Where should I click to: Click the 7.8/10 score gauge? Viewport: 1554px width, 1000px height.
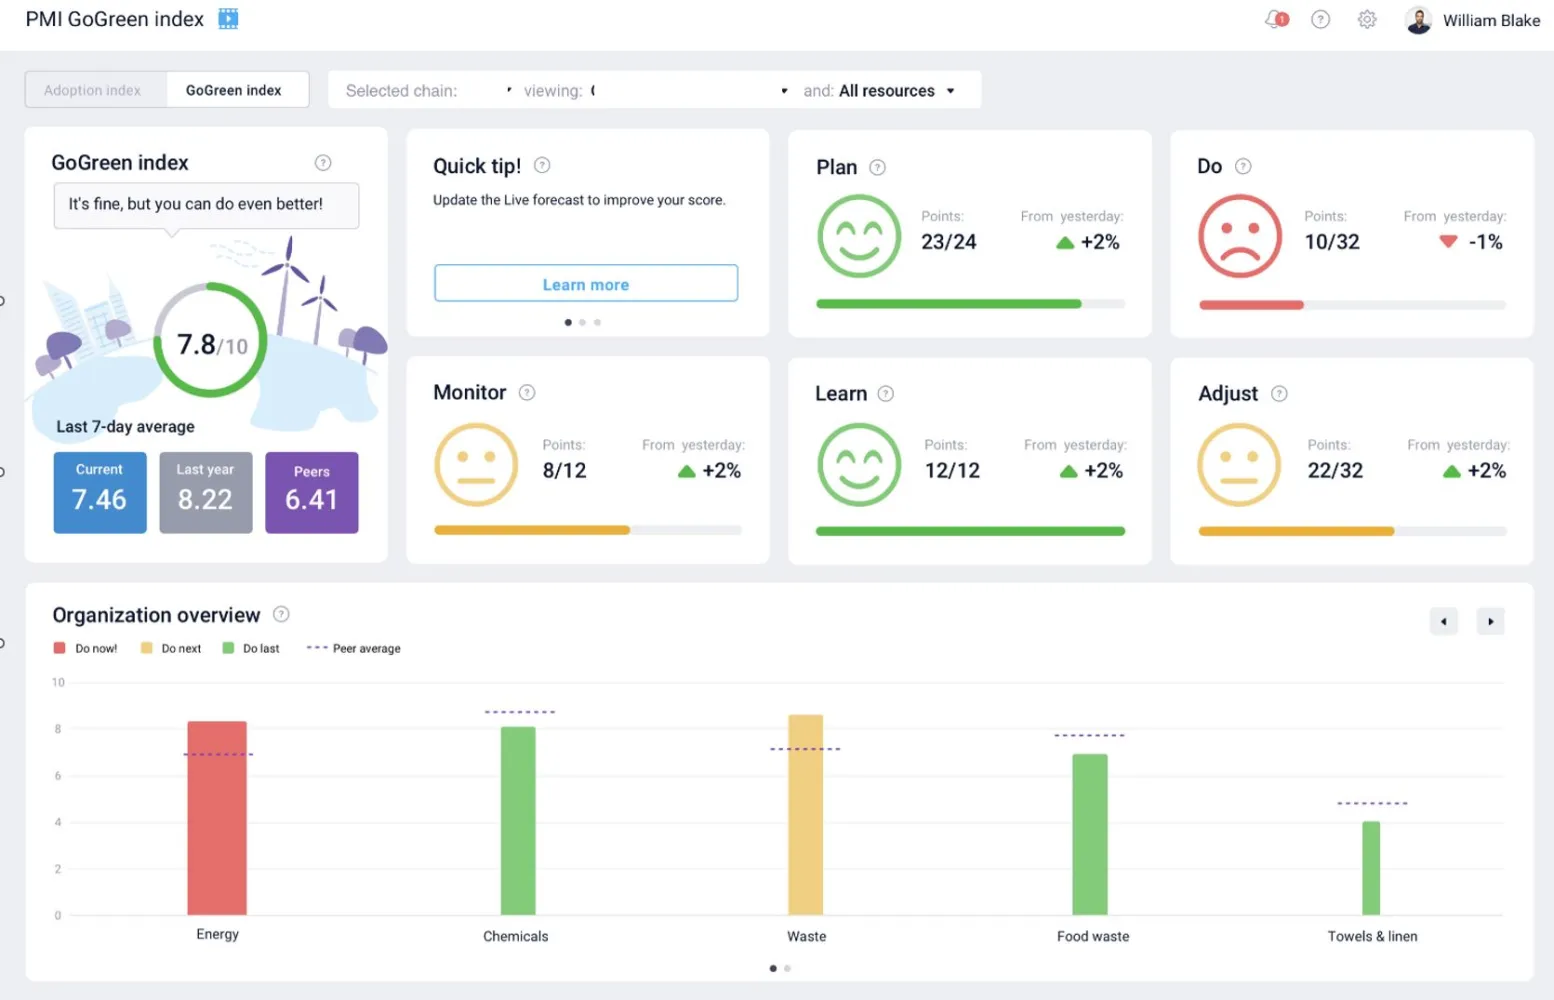211,341
